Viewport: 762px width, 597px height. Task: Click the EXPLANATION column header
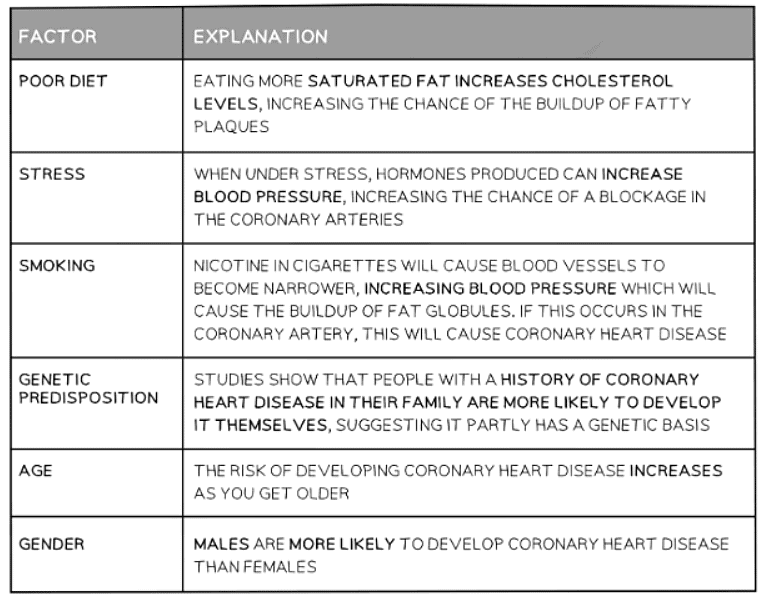[260, 37]
